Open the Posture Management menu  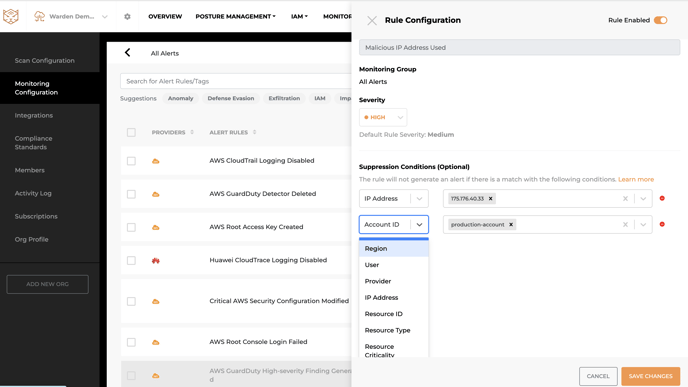[236, 17]
